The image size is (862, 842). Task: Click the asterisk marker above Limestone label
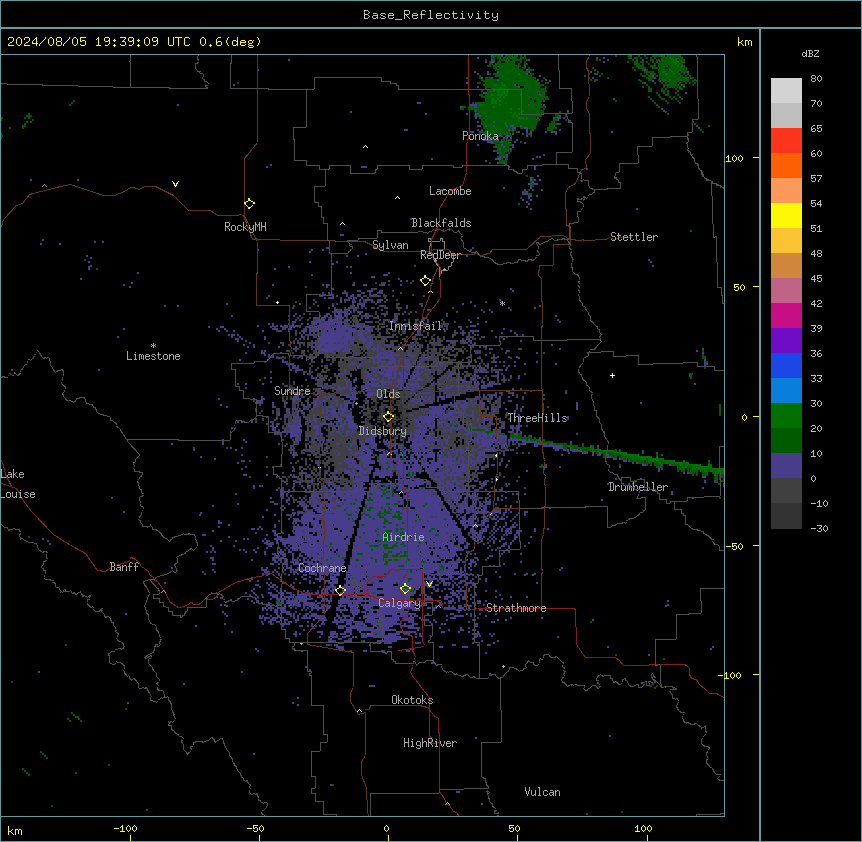[153, 345]
